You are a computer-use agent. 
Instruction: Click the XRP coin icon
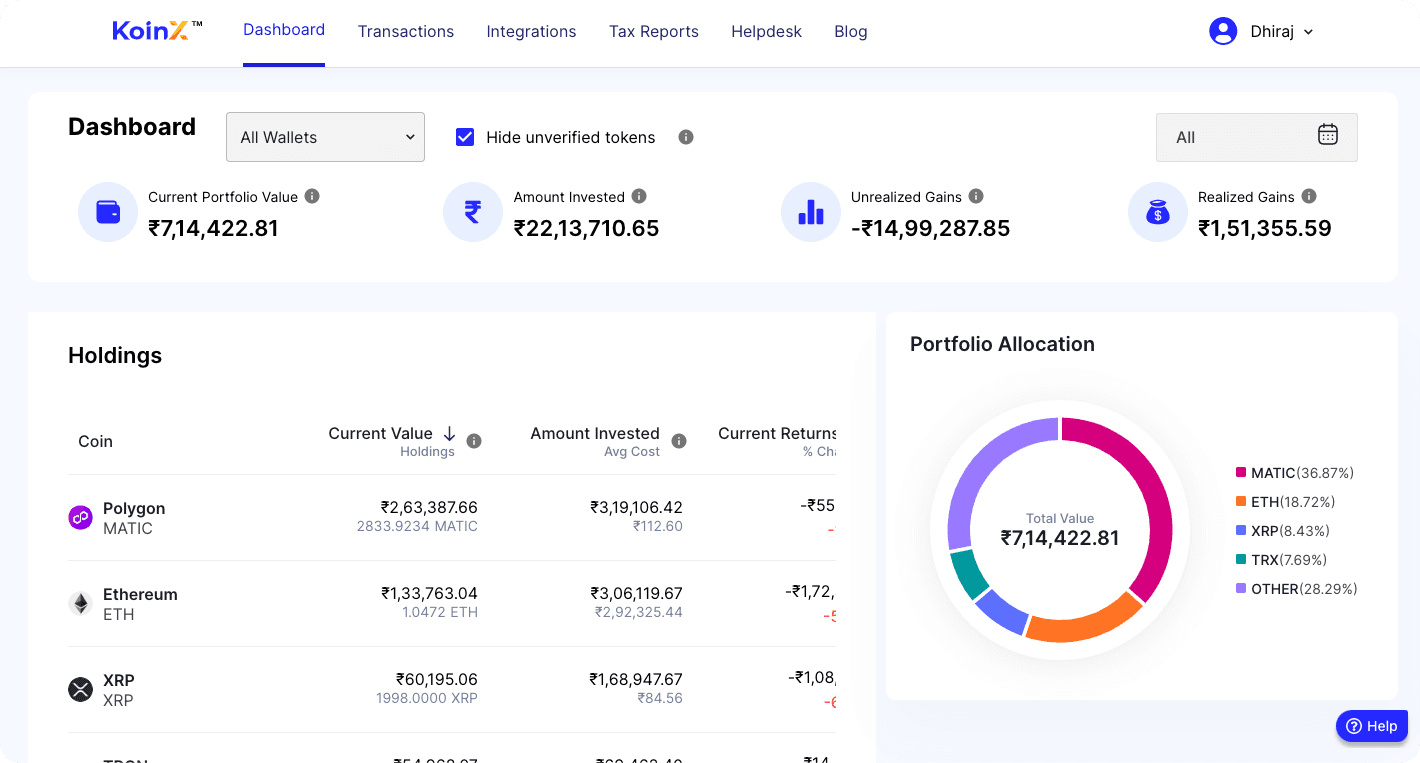point(80,690)
